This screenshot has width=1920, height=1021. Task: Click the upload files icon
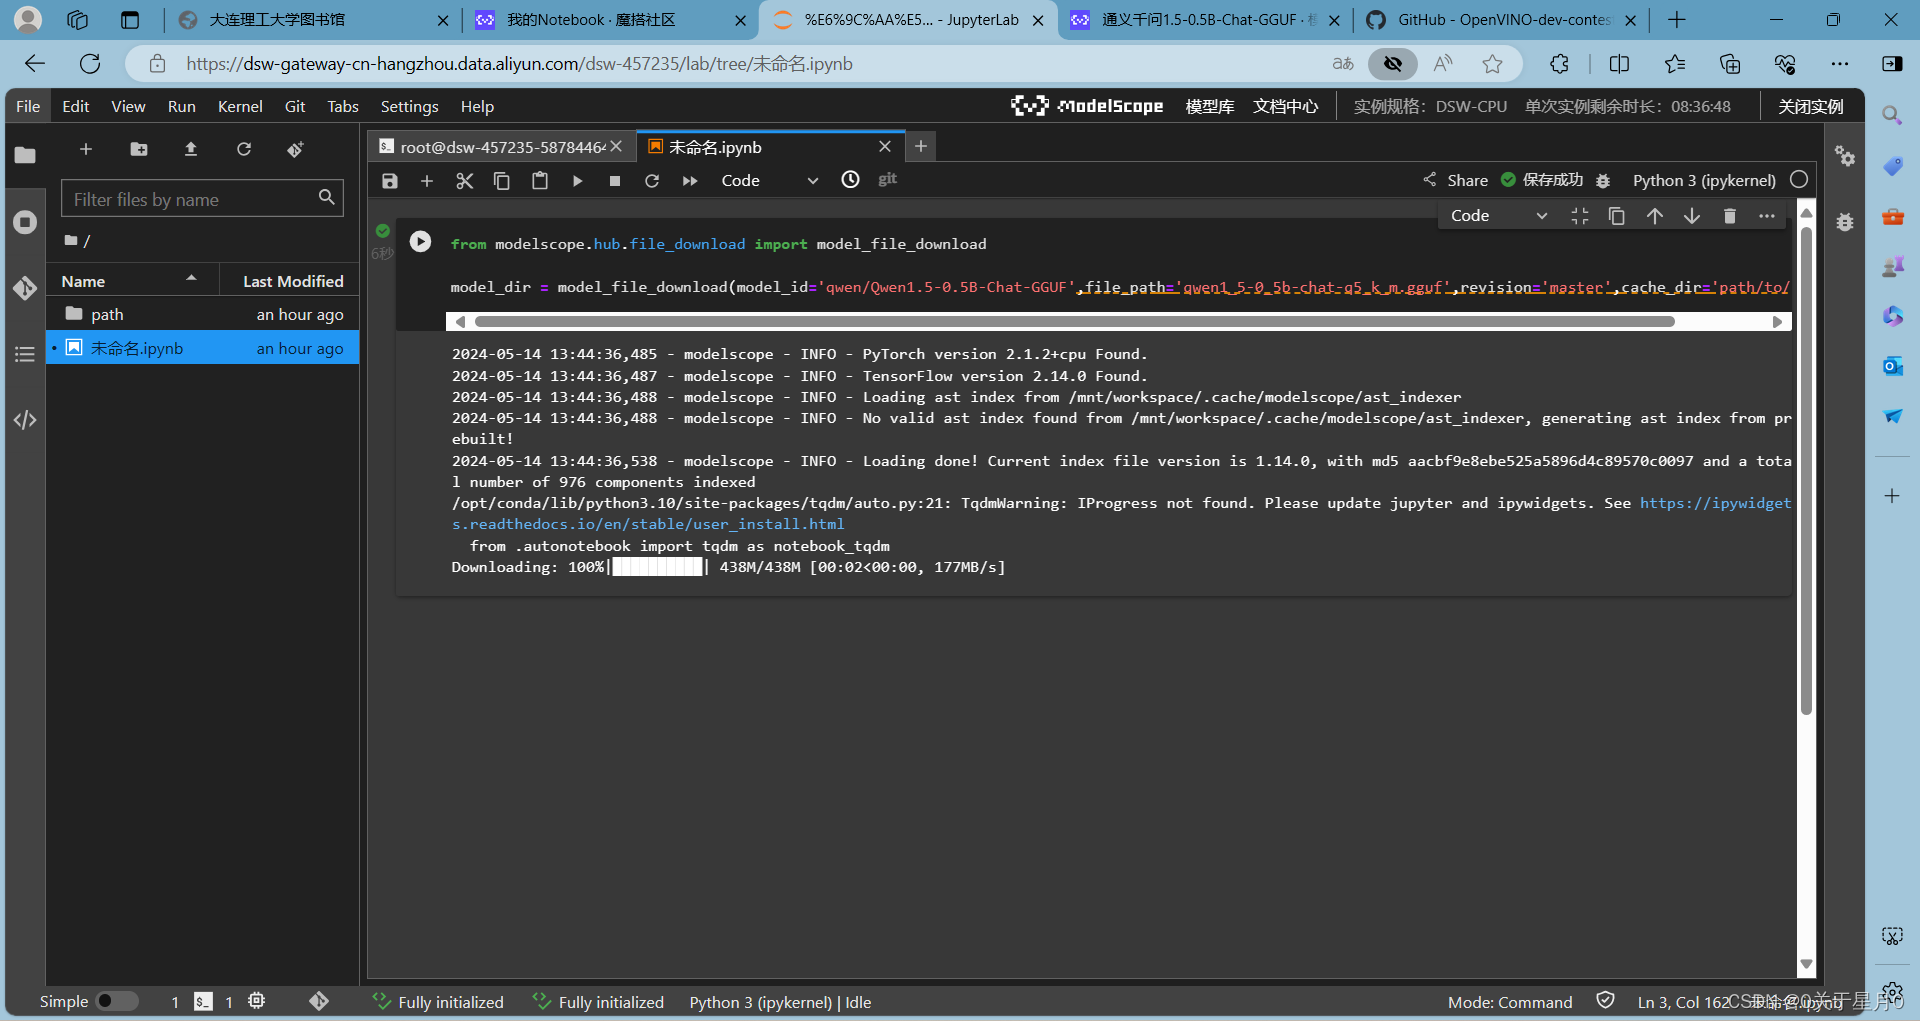coord(191,149)
